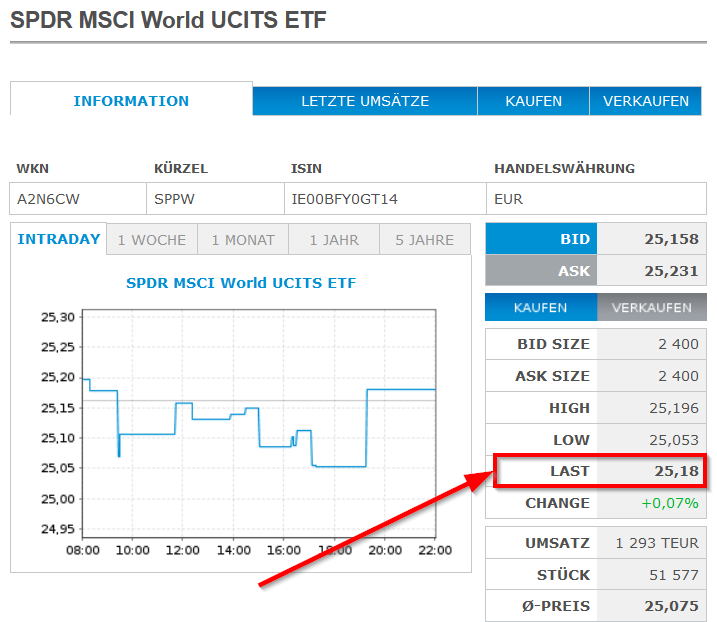
Task: Show the 1 Woche chart
Action: coord(152,240)
